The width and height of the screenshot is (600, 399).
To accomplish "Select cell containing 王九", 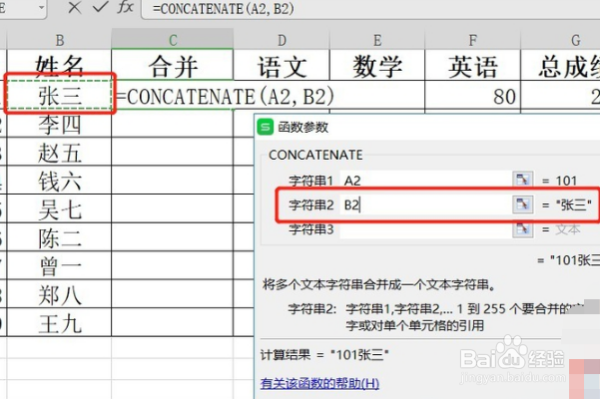I will [x=59, y=323].
